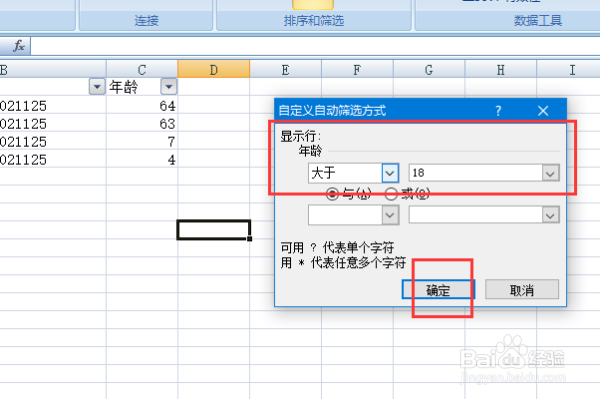Click the 确定 button
The height and width of the screenshot is (399, 600).
438,290
